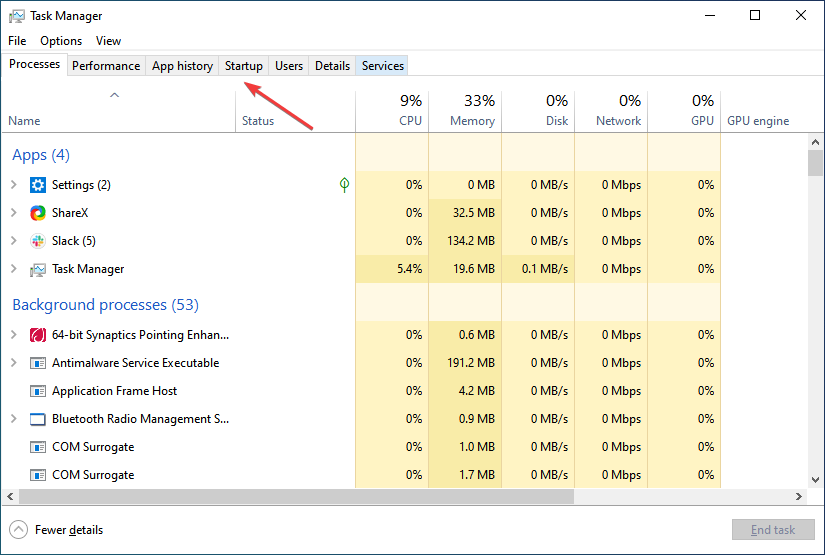The image size is (825, 555).
Task: Expand the ShareX process row
Action: [x=14, y=213]
